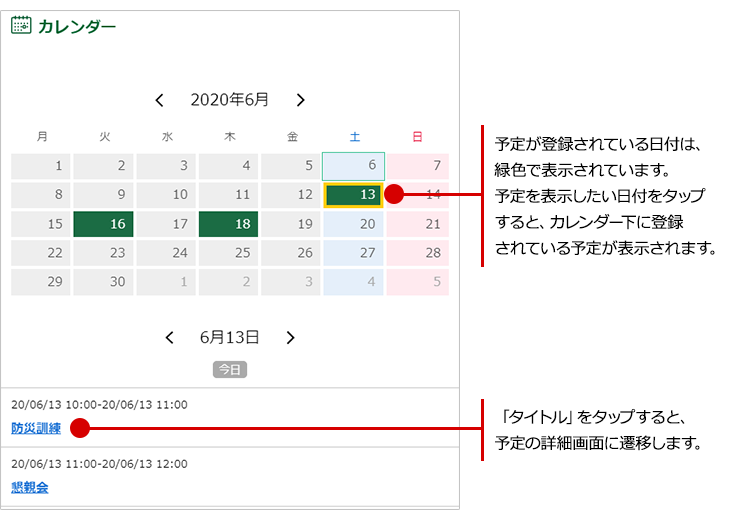
Task: Select Wednesday date 10
Action: coord(166,195)
